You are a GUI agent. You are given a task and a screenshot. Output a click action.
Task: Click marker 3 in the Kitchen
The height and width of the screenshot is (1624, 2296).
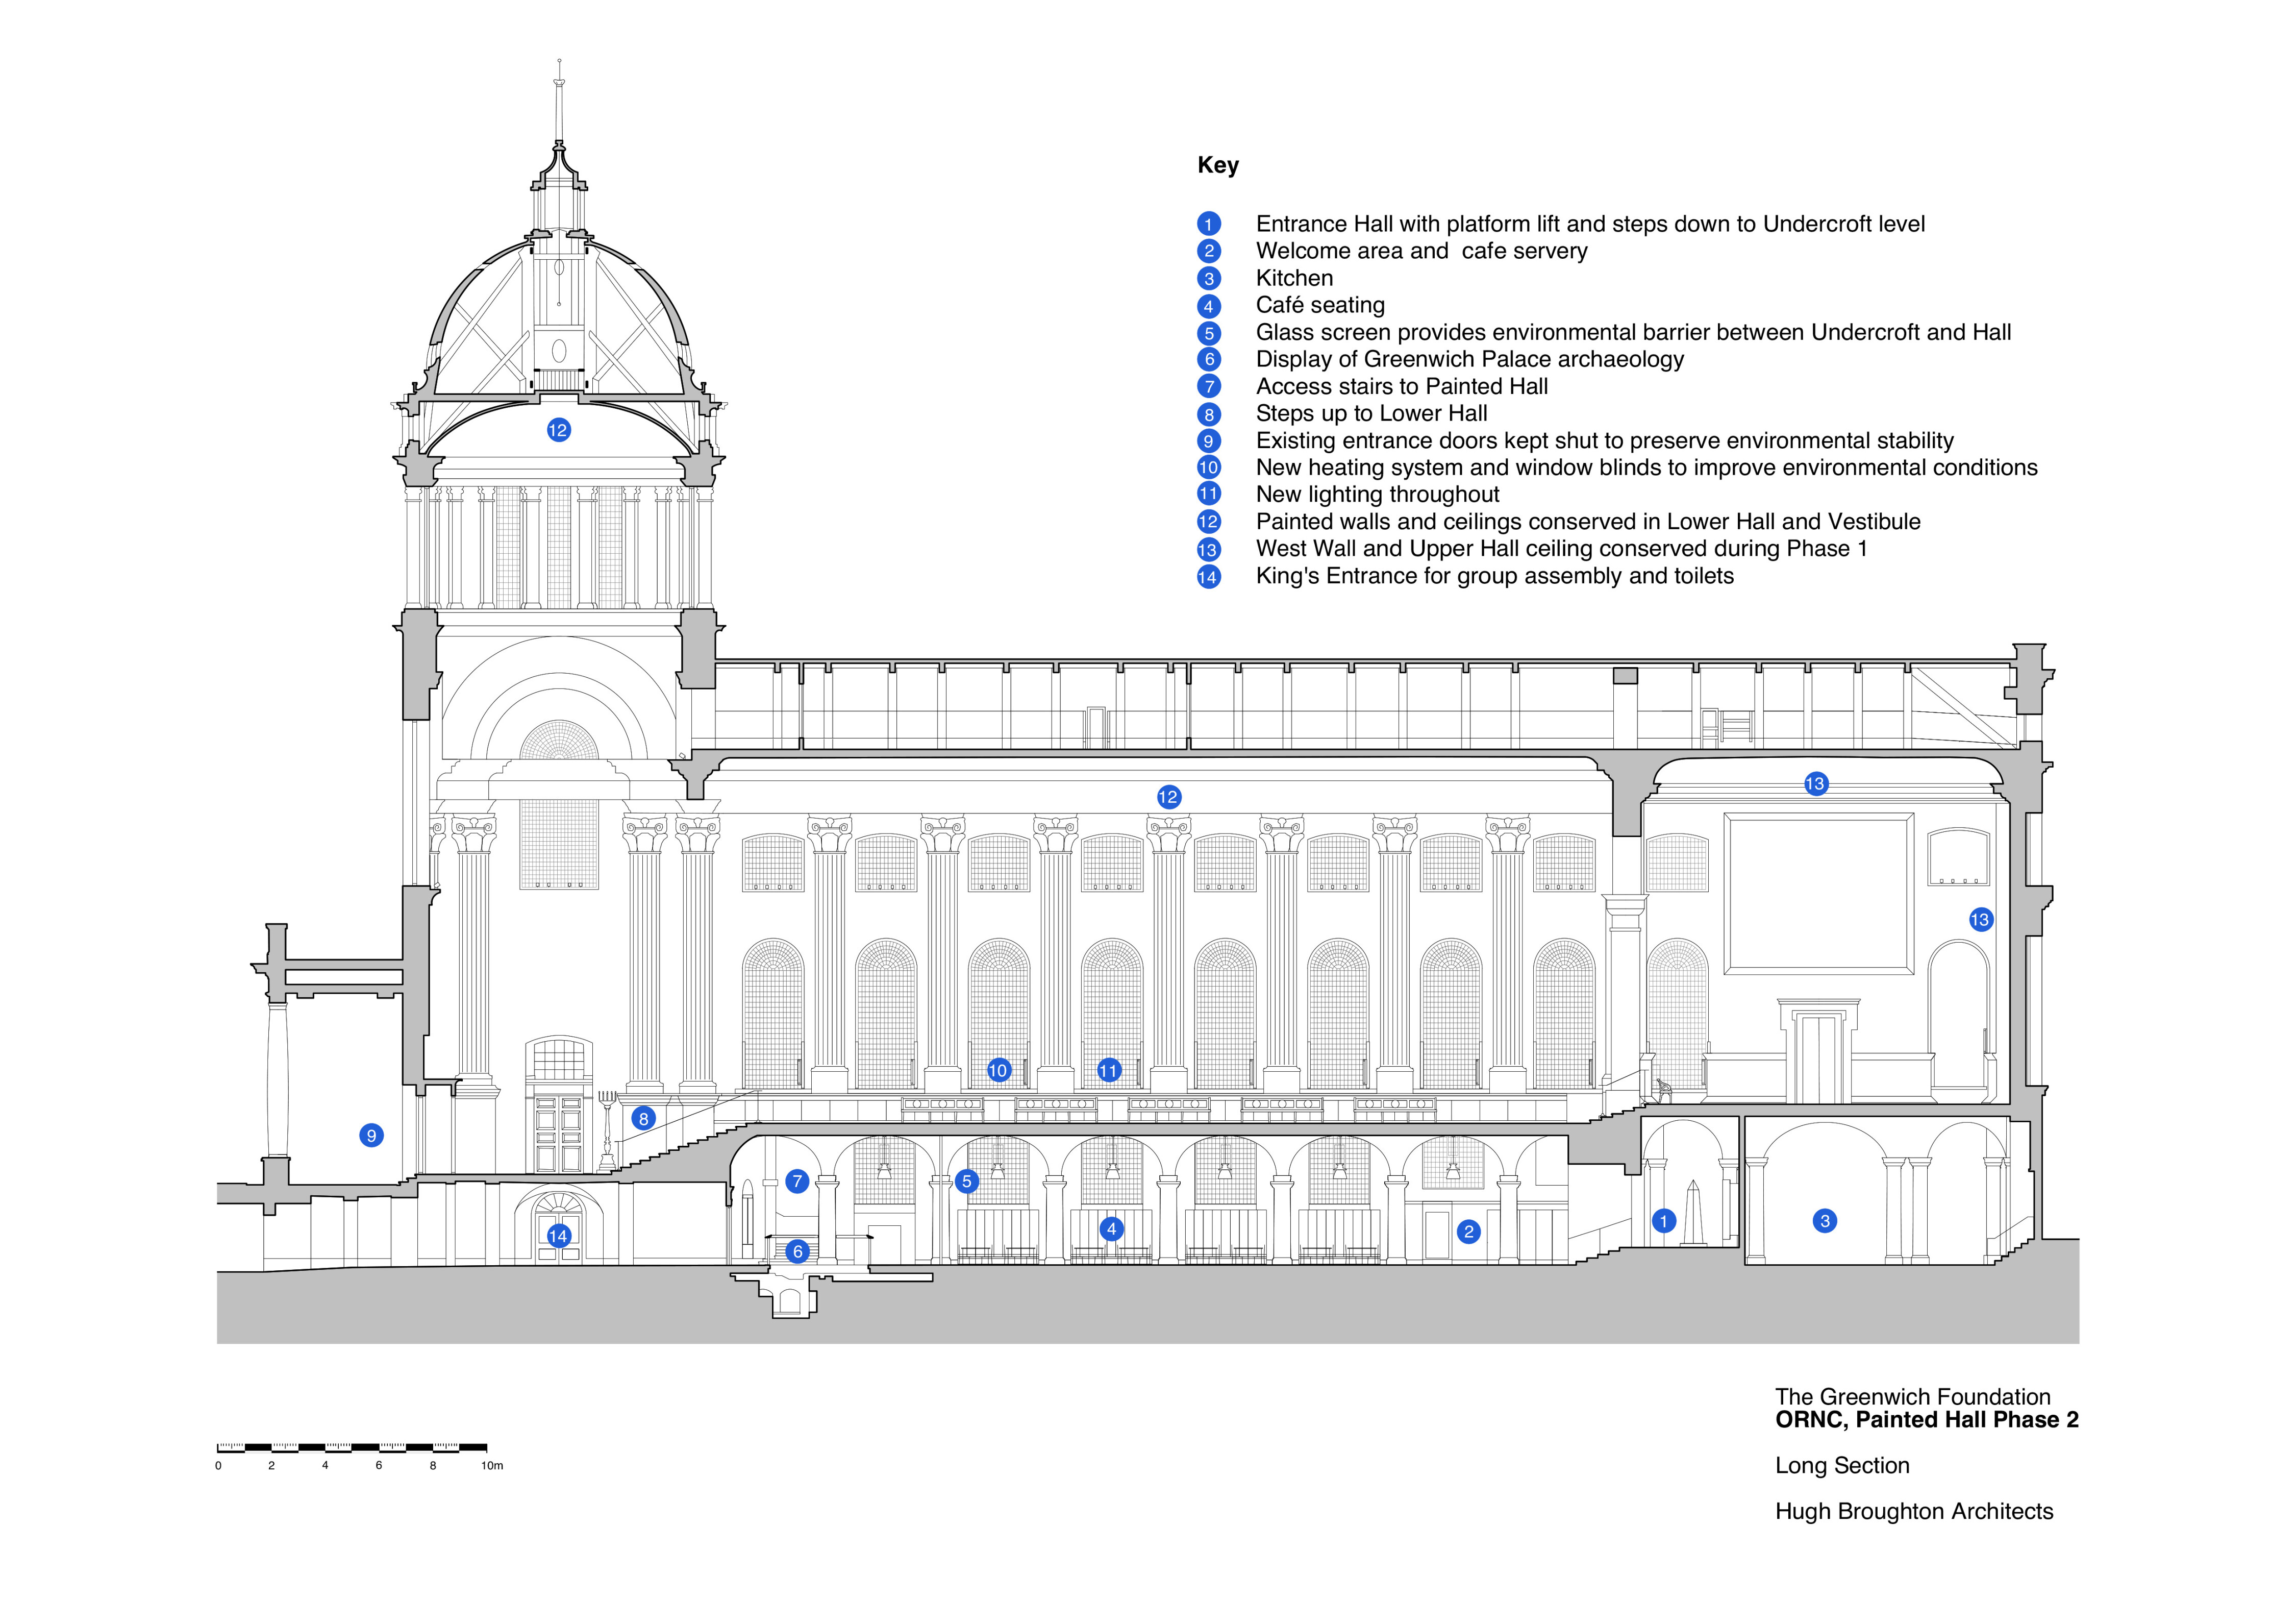tap(1824, 1220)
